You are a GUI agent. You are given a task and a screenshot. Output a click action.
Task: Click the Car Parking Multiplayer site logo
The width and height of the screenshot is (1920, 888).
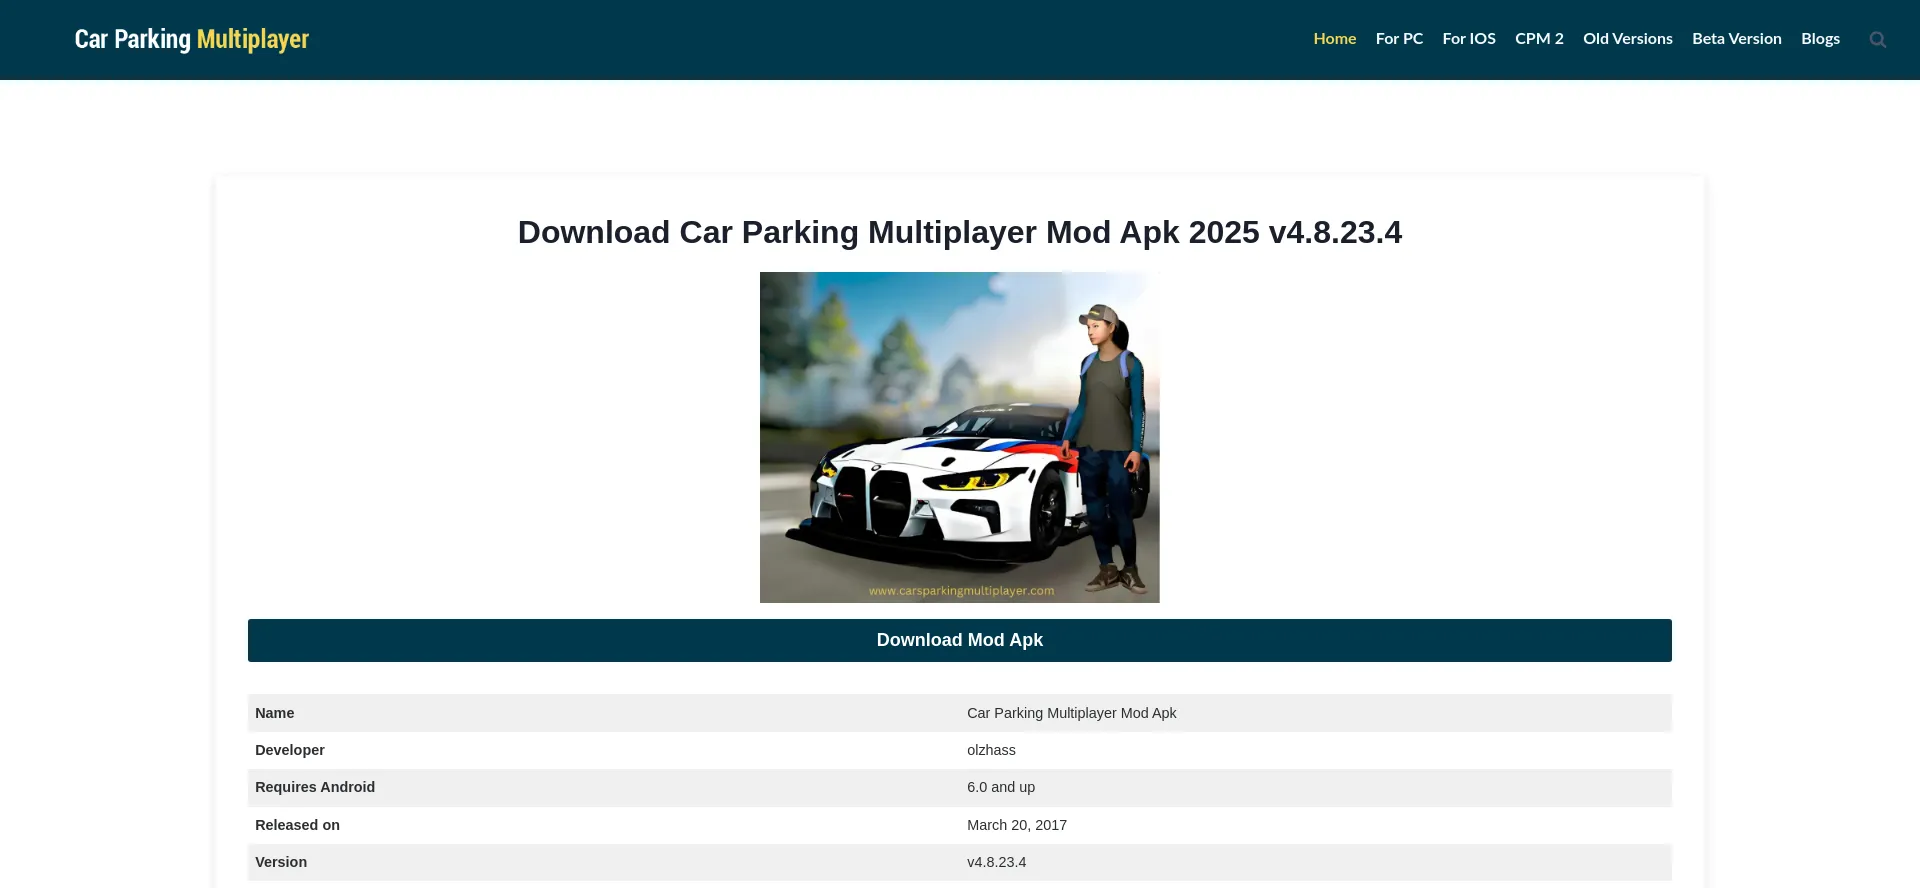(x=192, y=39)
